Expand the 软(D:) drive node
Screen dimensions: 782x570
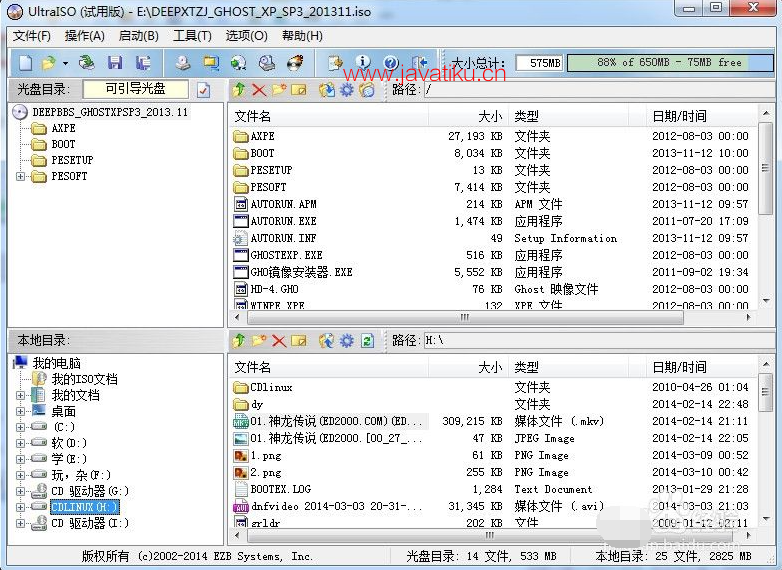point(20,443)
